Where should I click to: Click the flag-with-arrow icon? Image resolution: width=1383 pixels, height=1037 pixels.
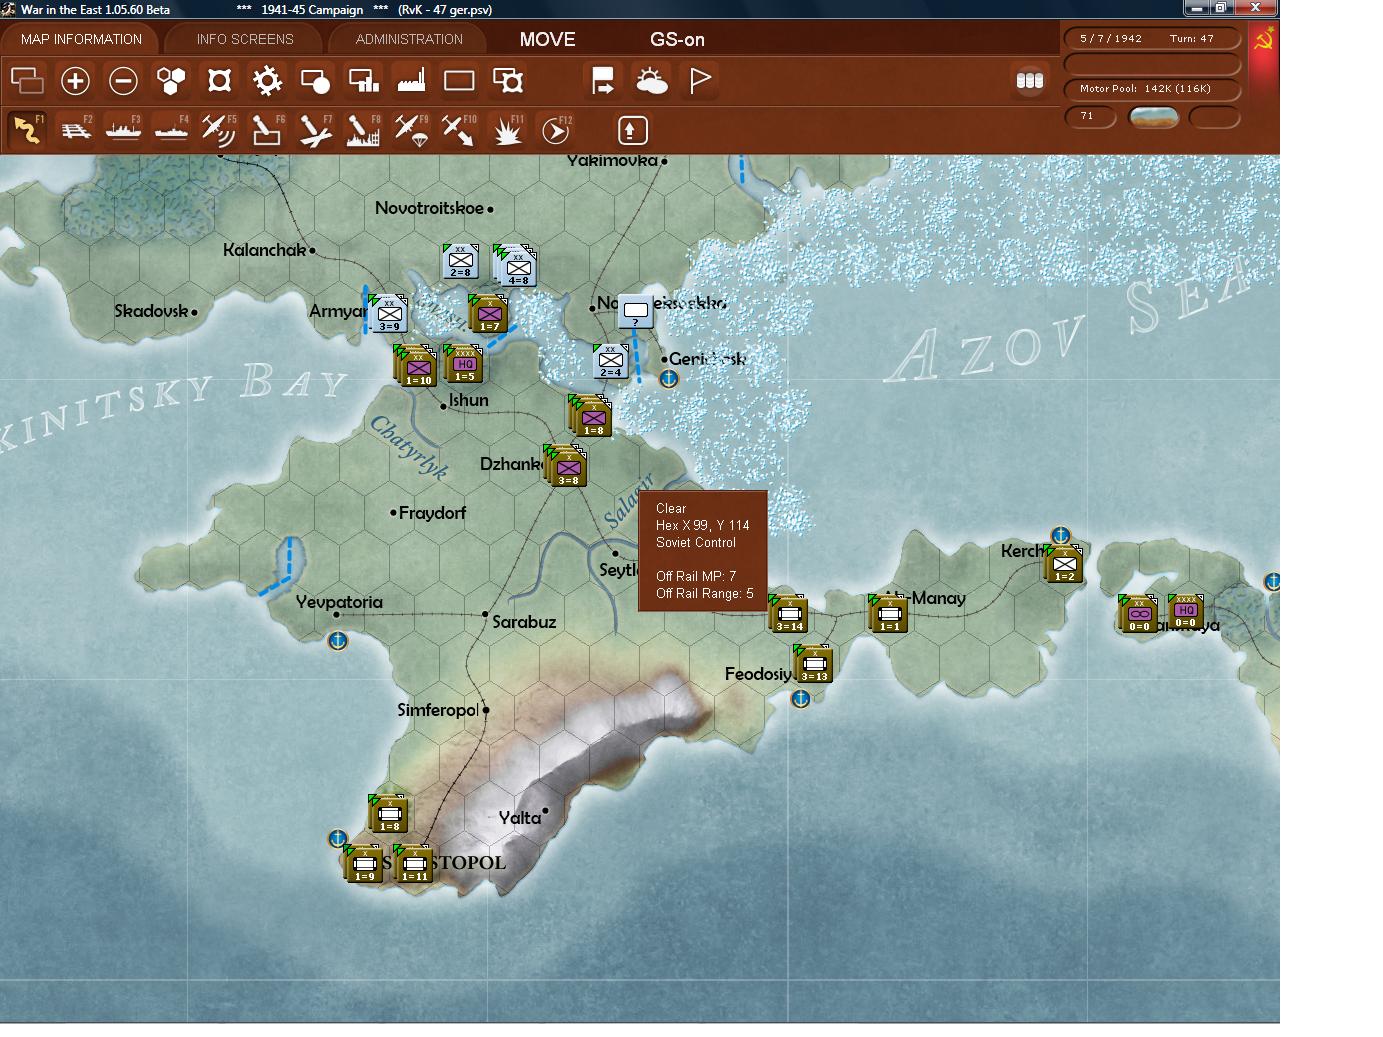603,81
